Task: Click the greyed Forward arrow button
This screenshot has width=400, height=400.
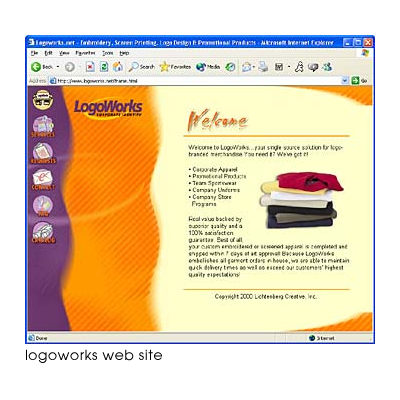Action: pyautogui.click(x=70, y=67)
